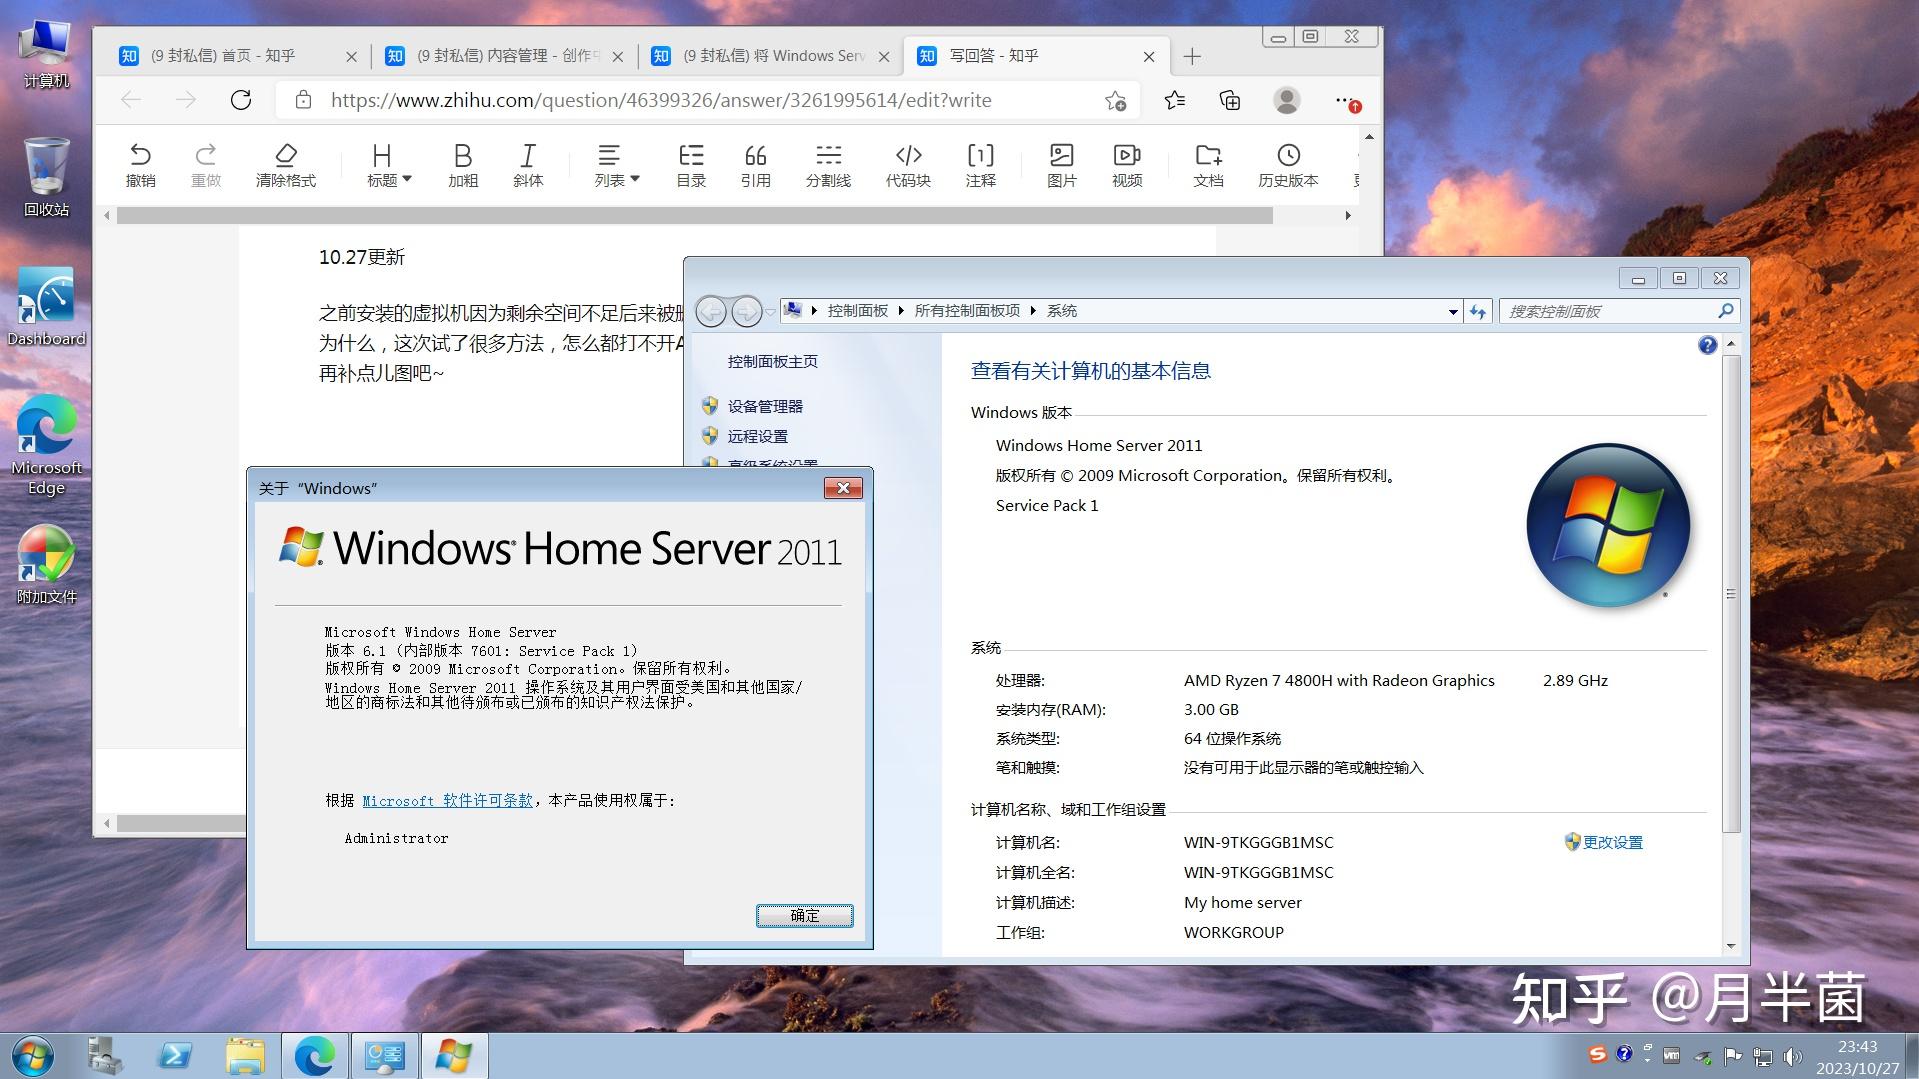Viewport: 1919px width, 1079px height.
Task: Switch to the 将 Windows Serv tab
Action: pyautogui.click(x=770, y=56)
